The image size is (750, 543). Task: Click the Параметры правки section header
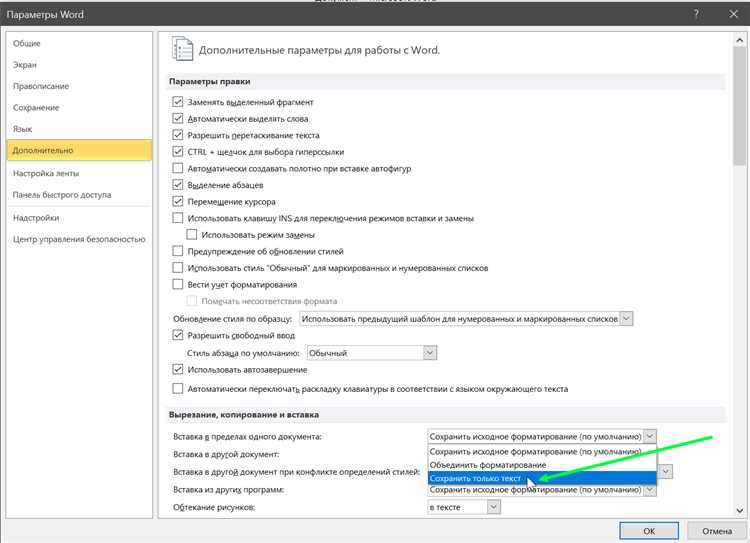[210, 81]
